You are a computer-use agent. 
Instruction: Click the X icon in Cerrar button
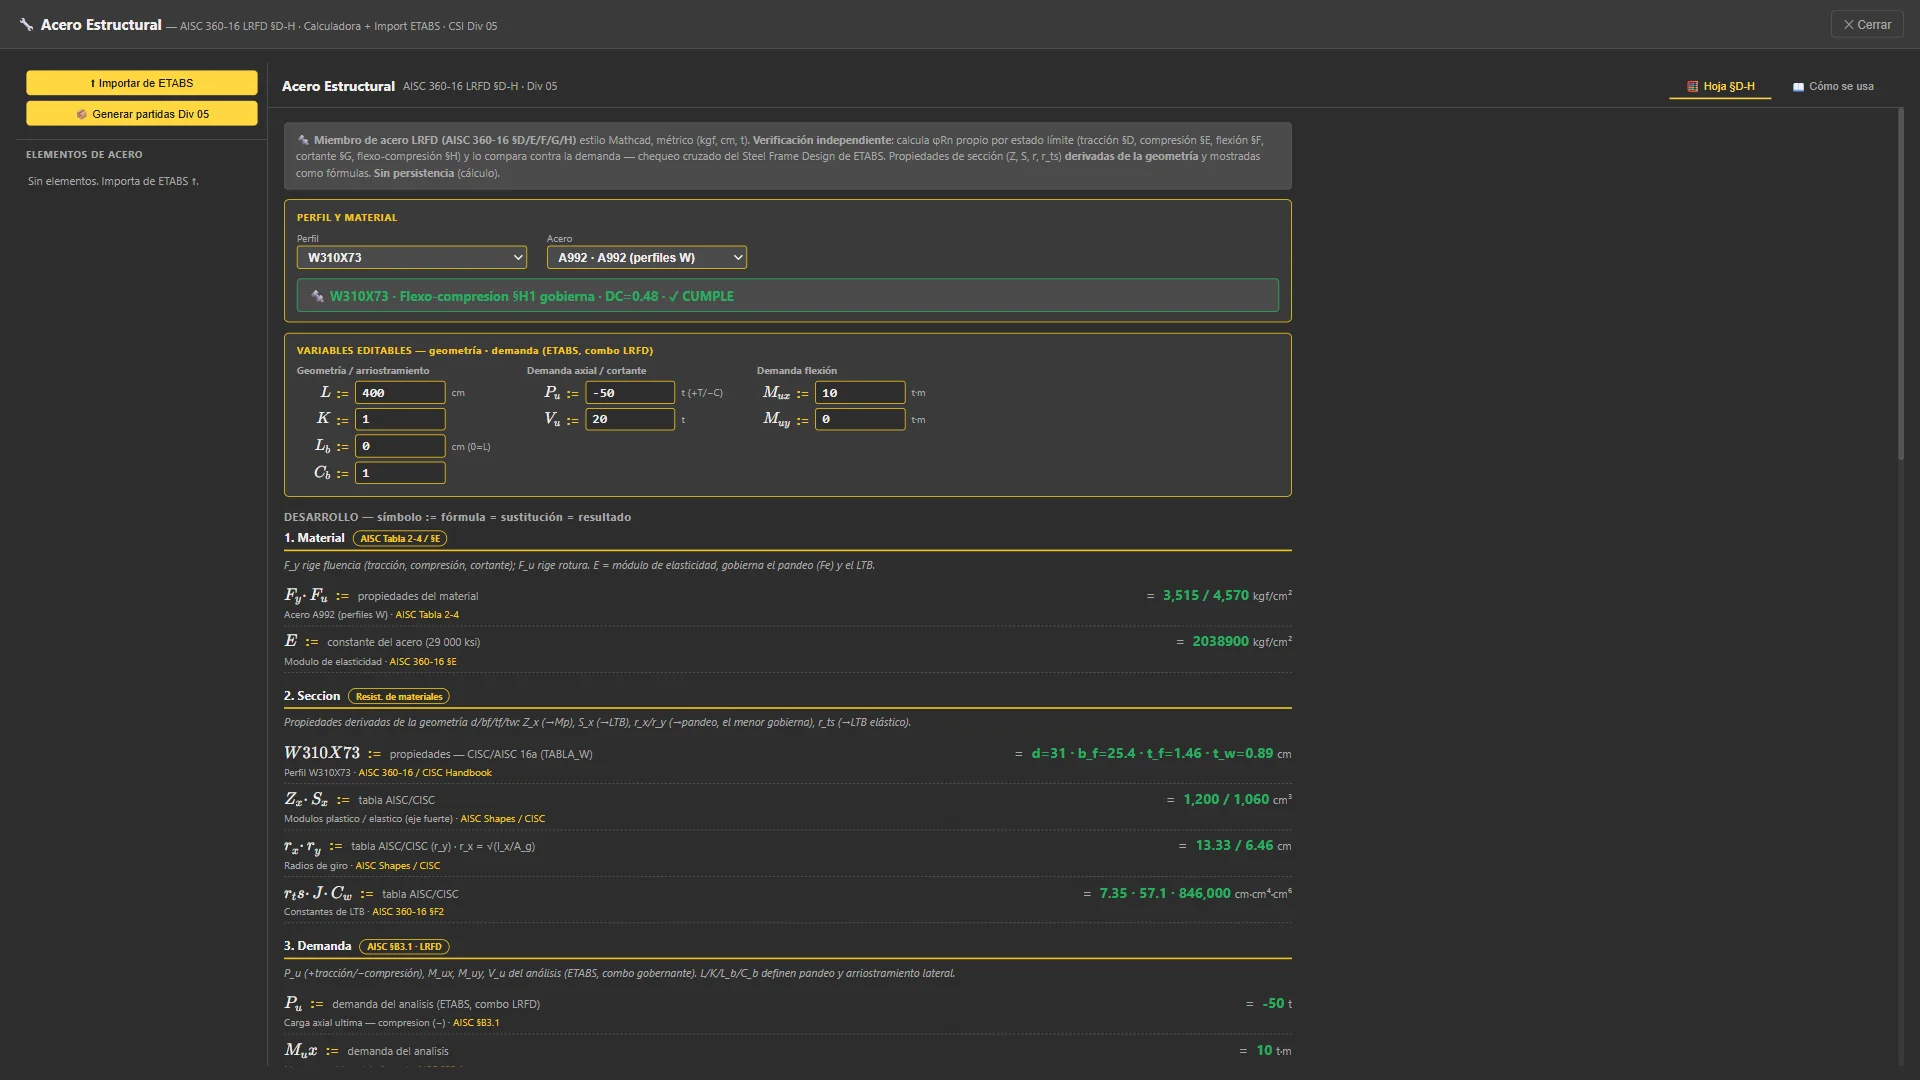click(1849, 25)
